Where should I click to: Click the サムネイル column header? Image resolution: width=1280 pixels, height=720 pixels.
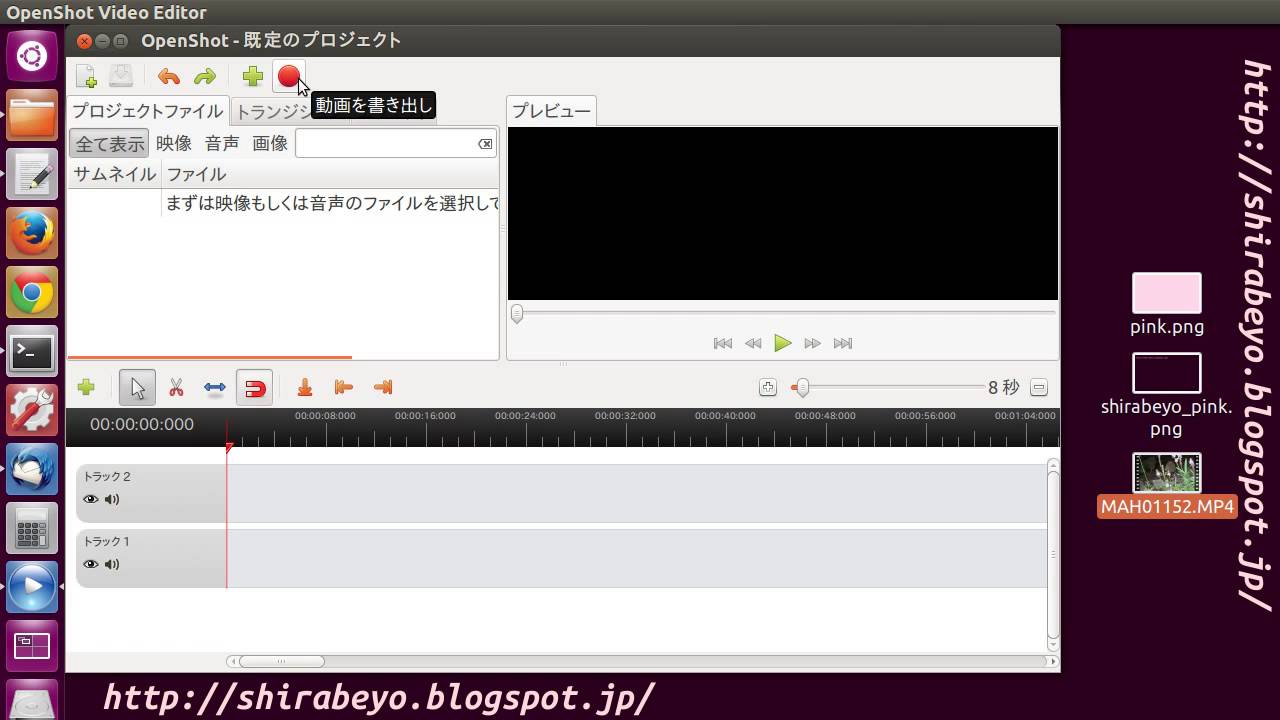pos(114,174)
